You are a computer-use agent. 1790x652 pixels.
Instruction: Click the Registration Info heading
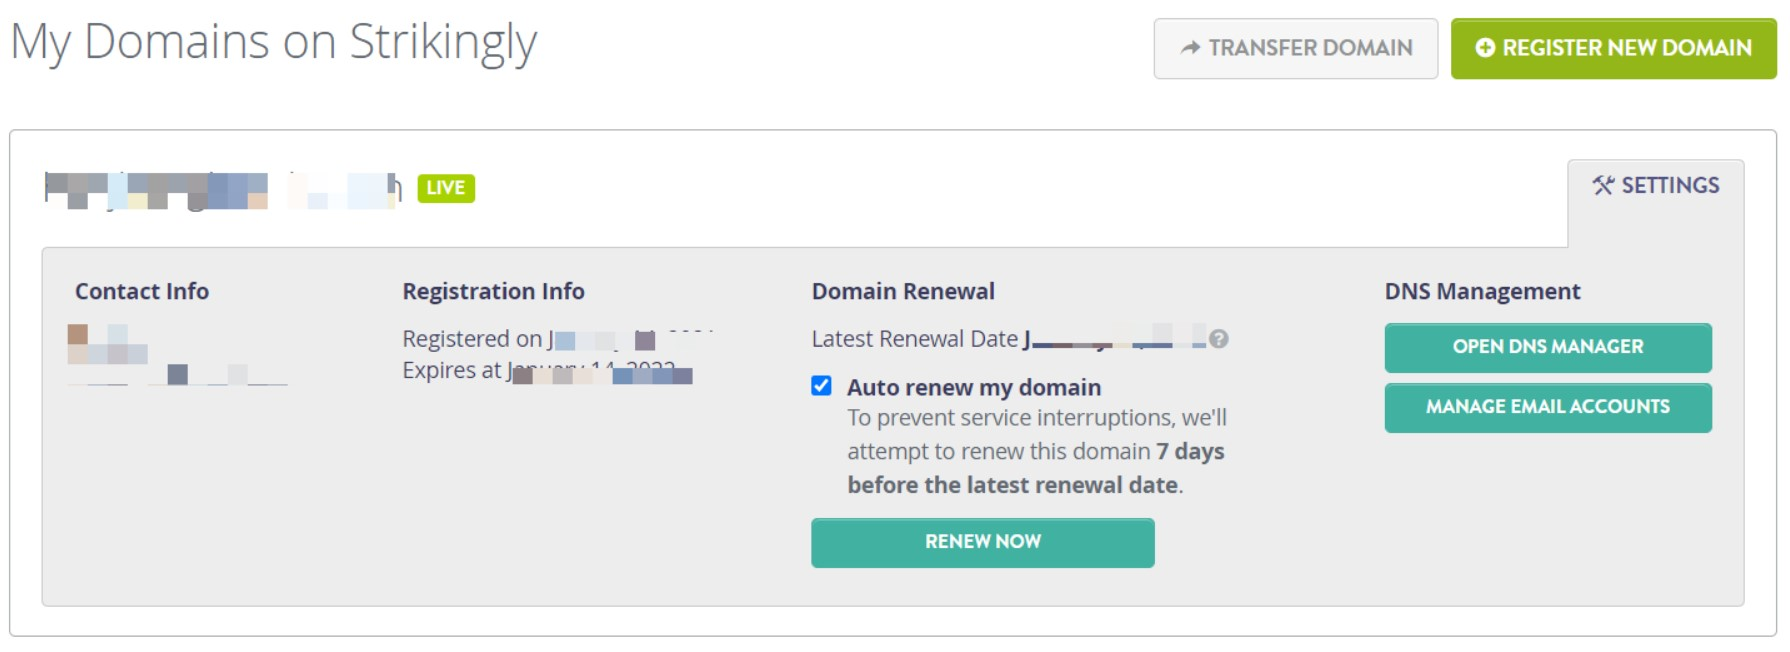[492, 291]
